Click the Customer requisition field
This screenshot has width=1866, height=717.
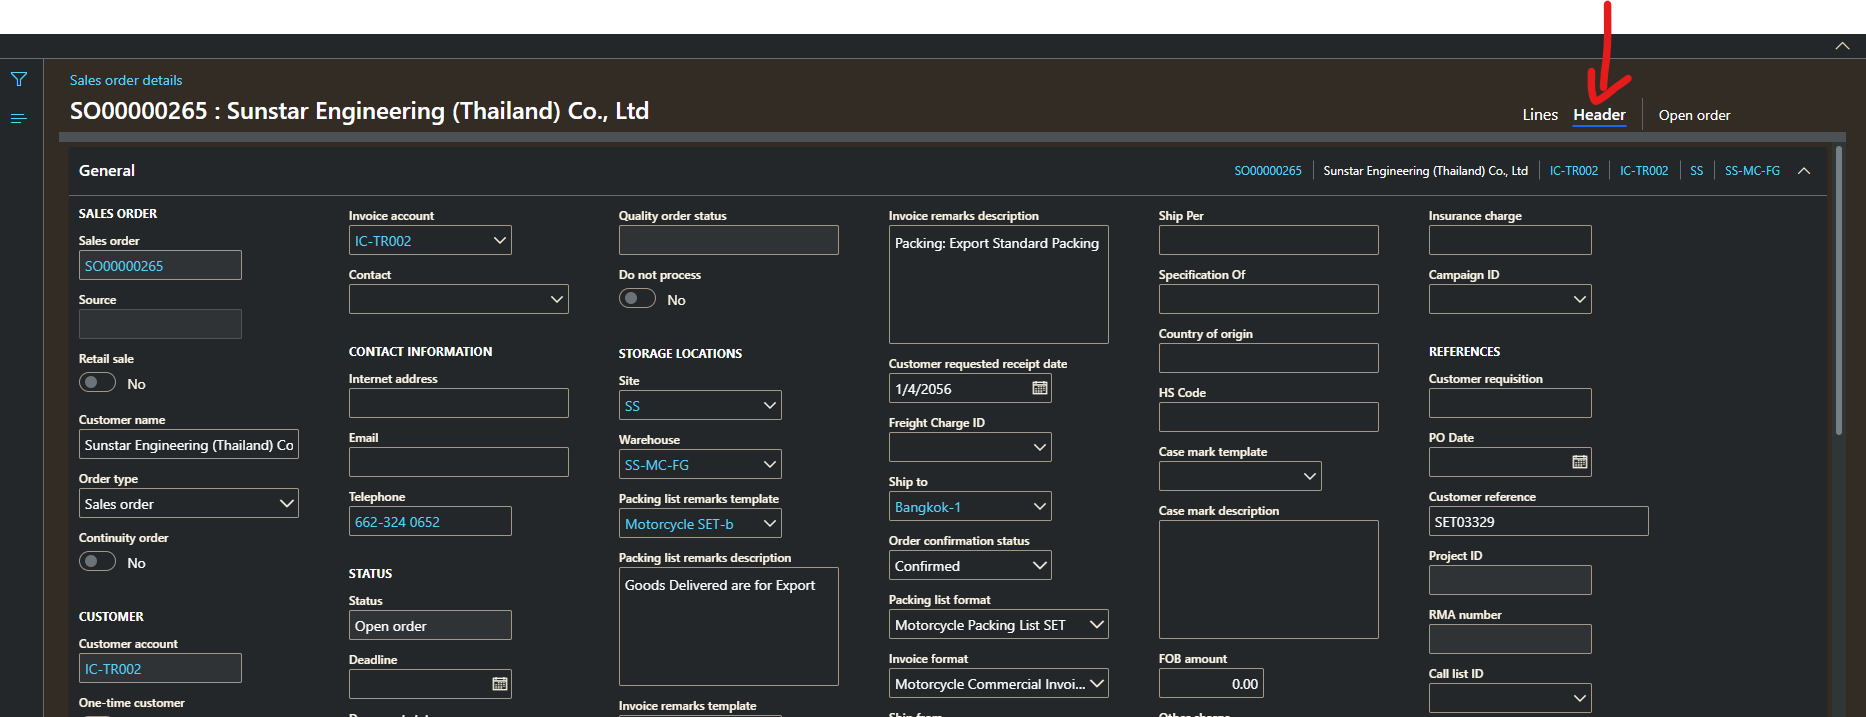pyautogui.click(x=1510, y=403)
